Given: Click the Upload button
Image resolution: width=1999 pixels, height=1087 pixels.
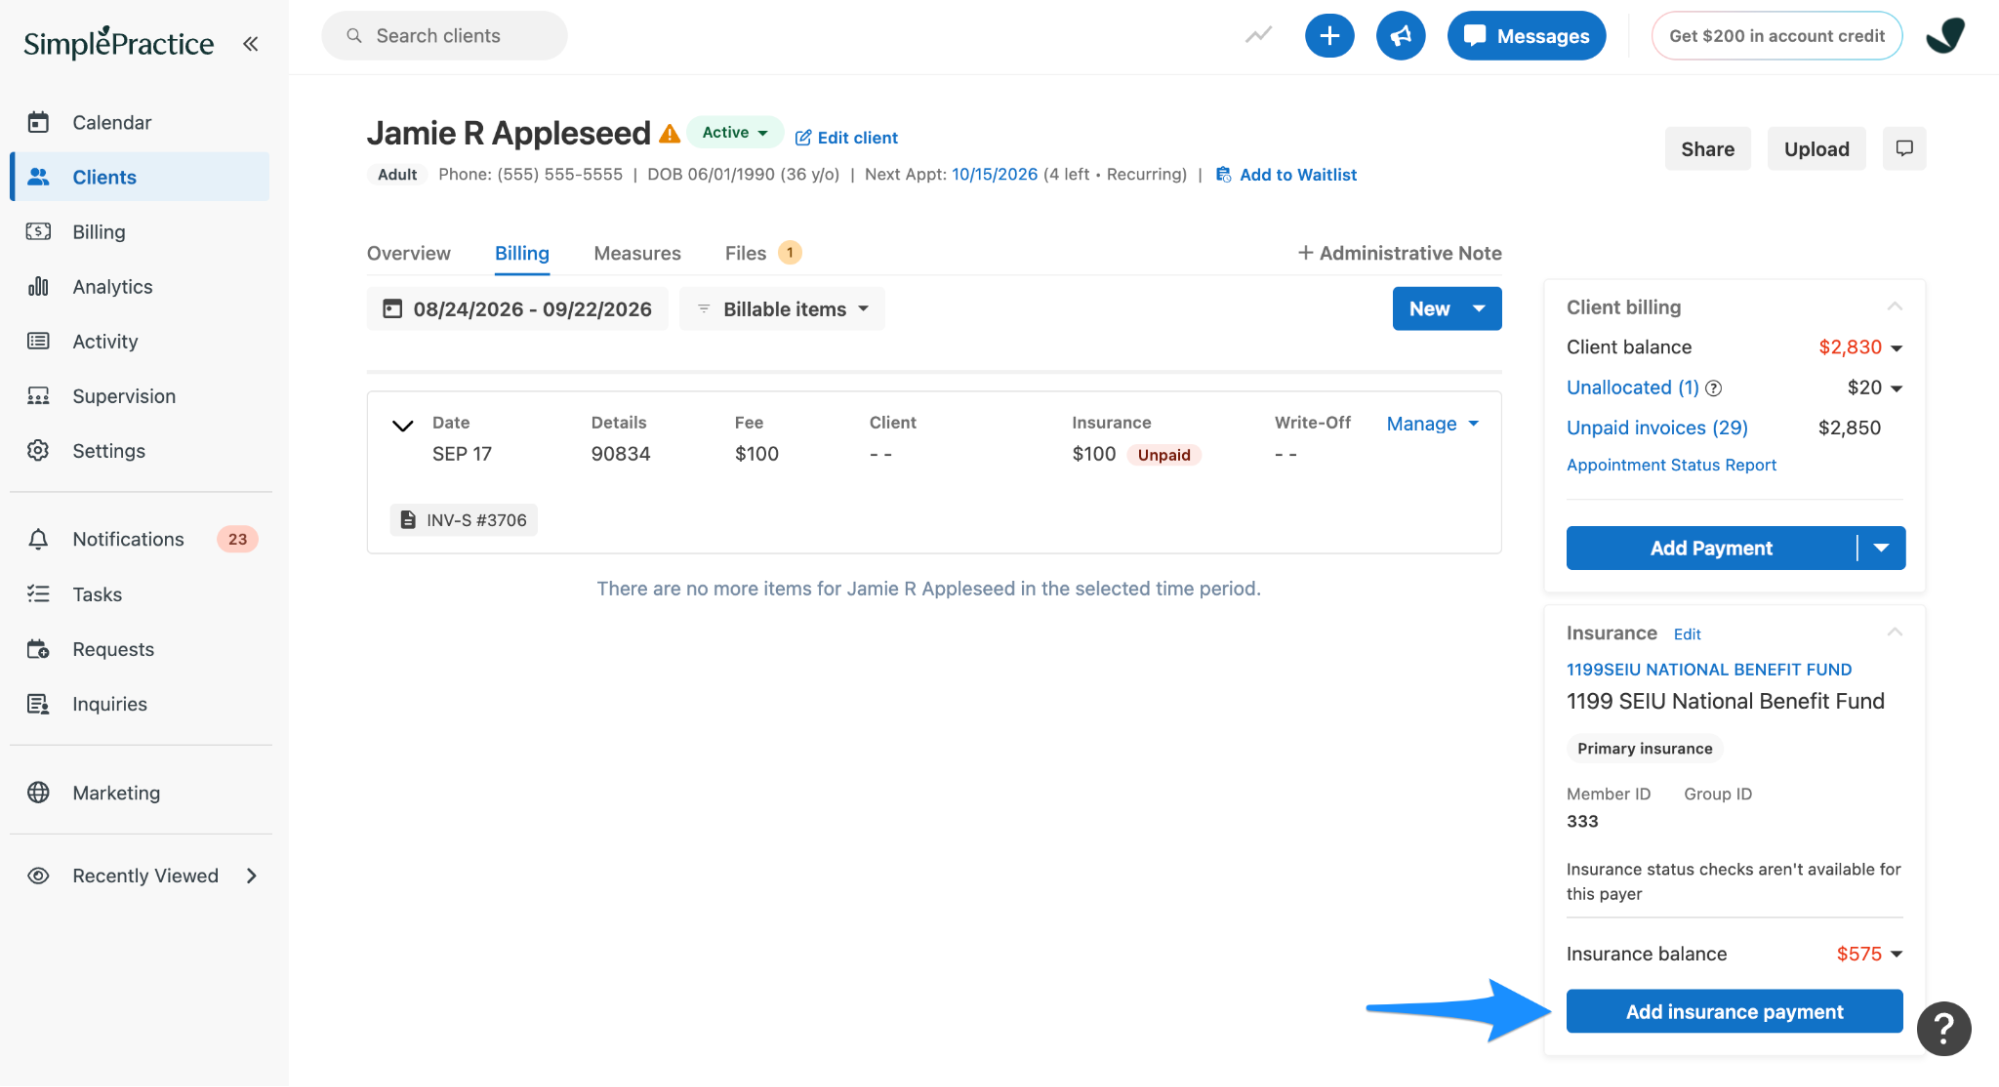Looking at the screenshot, I should [1816, 149].
